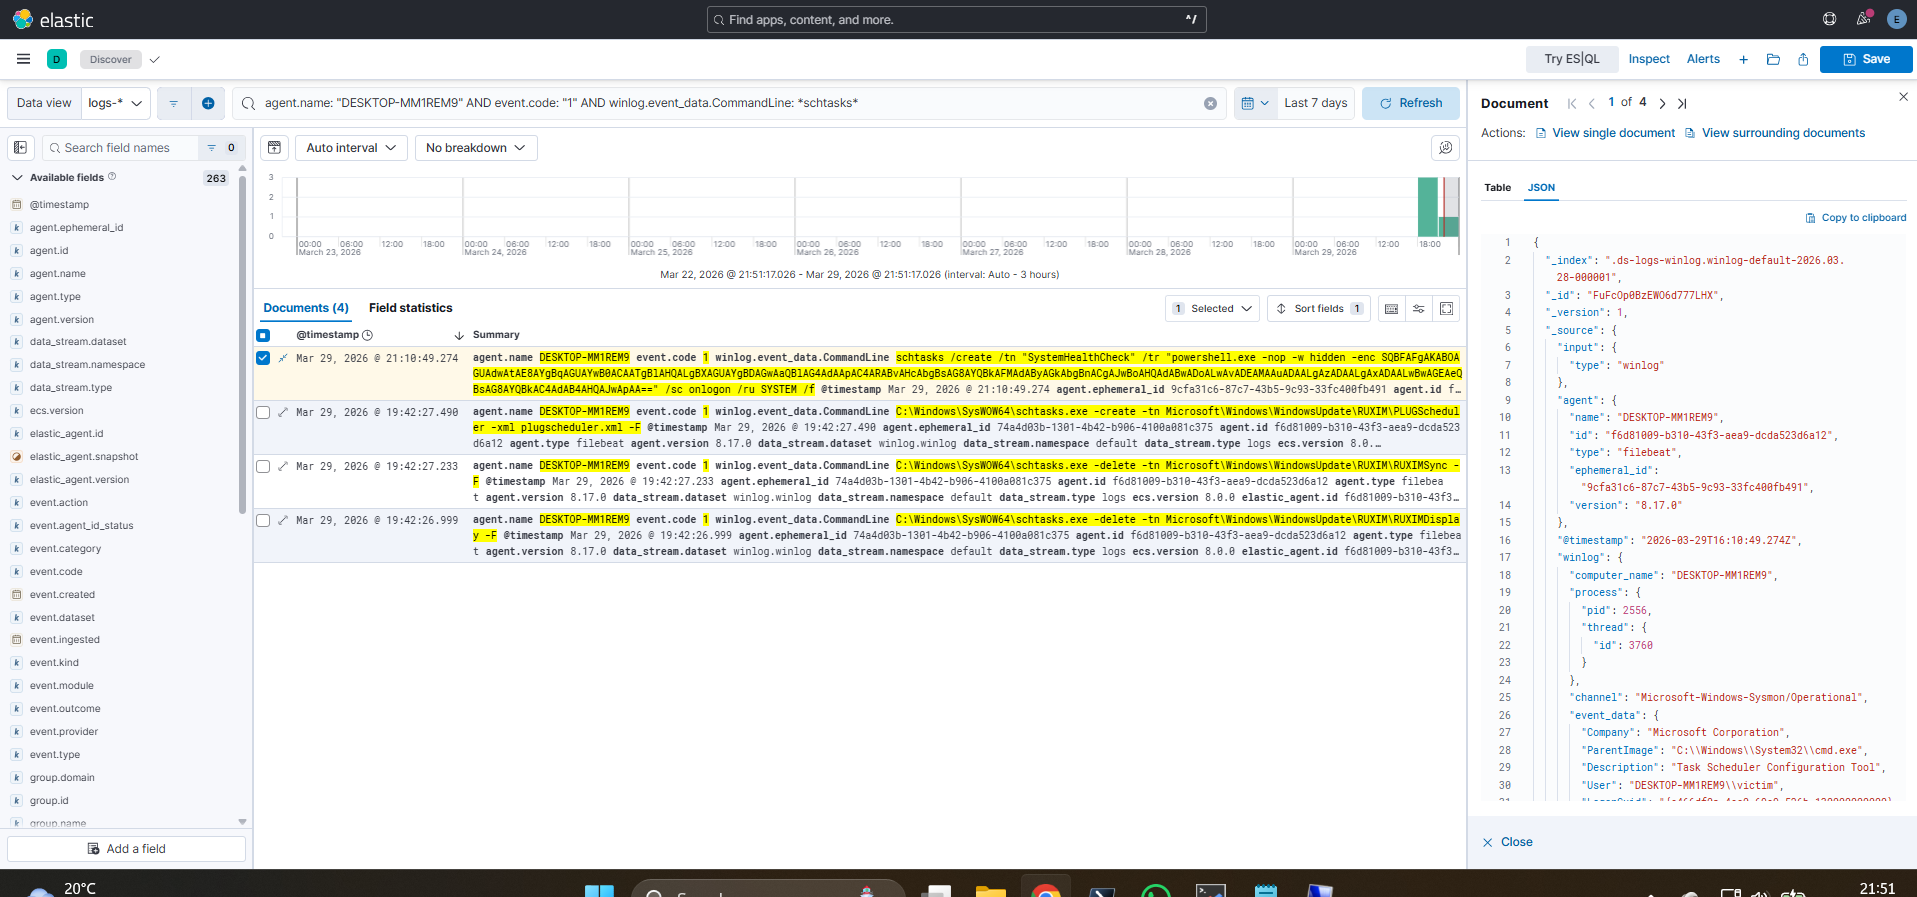This screenshot has width=1917, height=897.
Task: Click the Last 7 days time range
Action: pyautogui.click(x=1315, y=103)
